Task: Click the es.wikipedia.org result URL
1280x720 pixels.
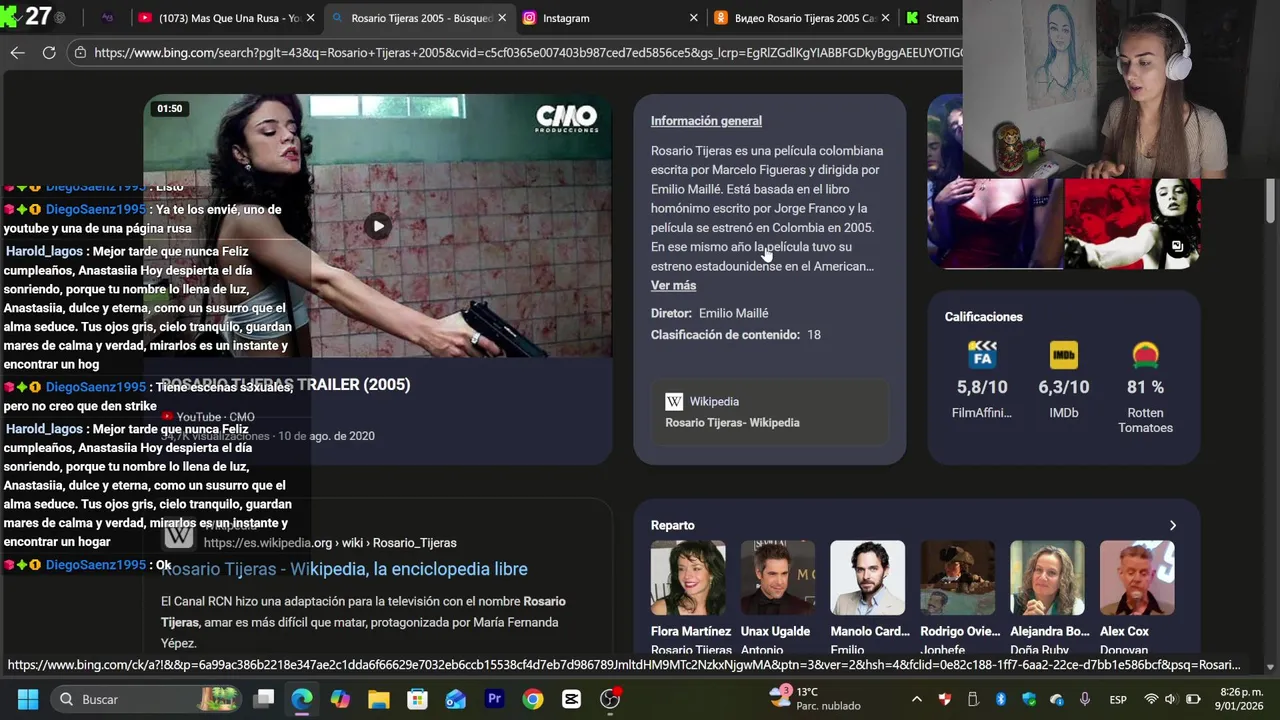Action: (330, 543)
